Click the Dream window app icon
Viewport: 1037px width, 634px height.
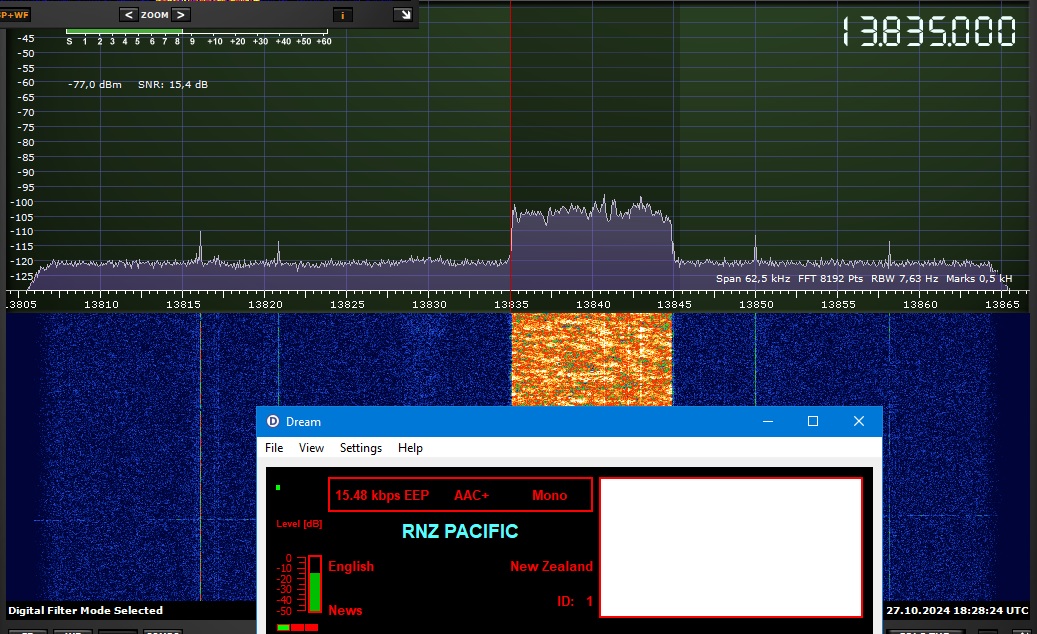click(272, 421)
